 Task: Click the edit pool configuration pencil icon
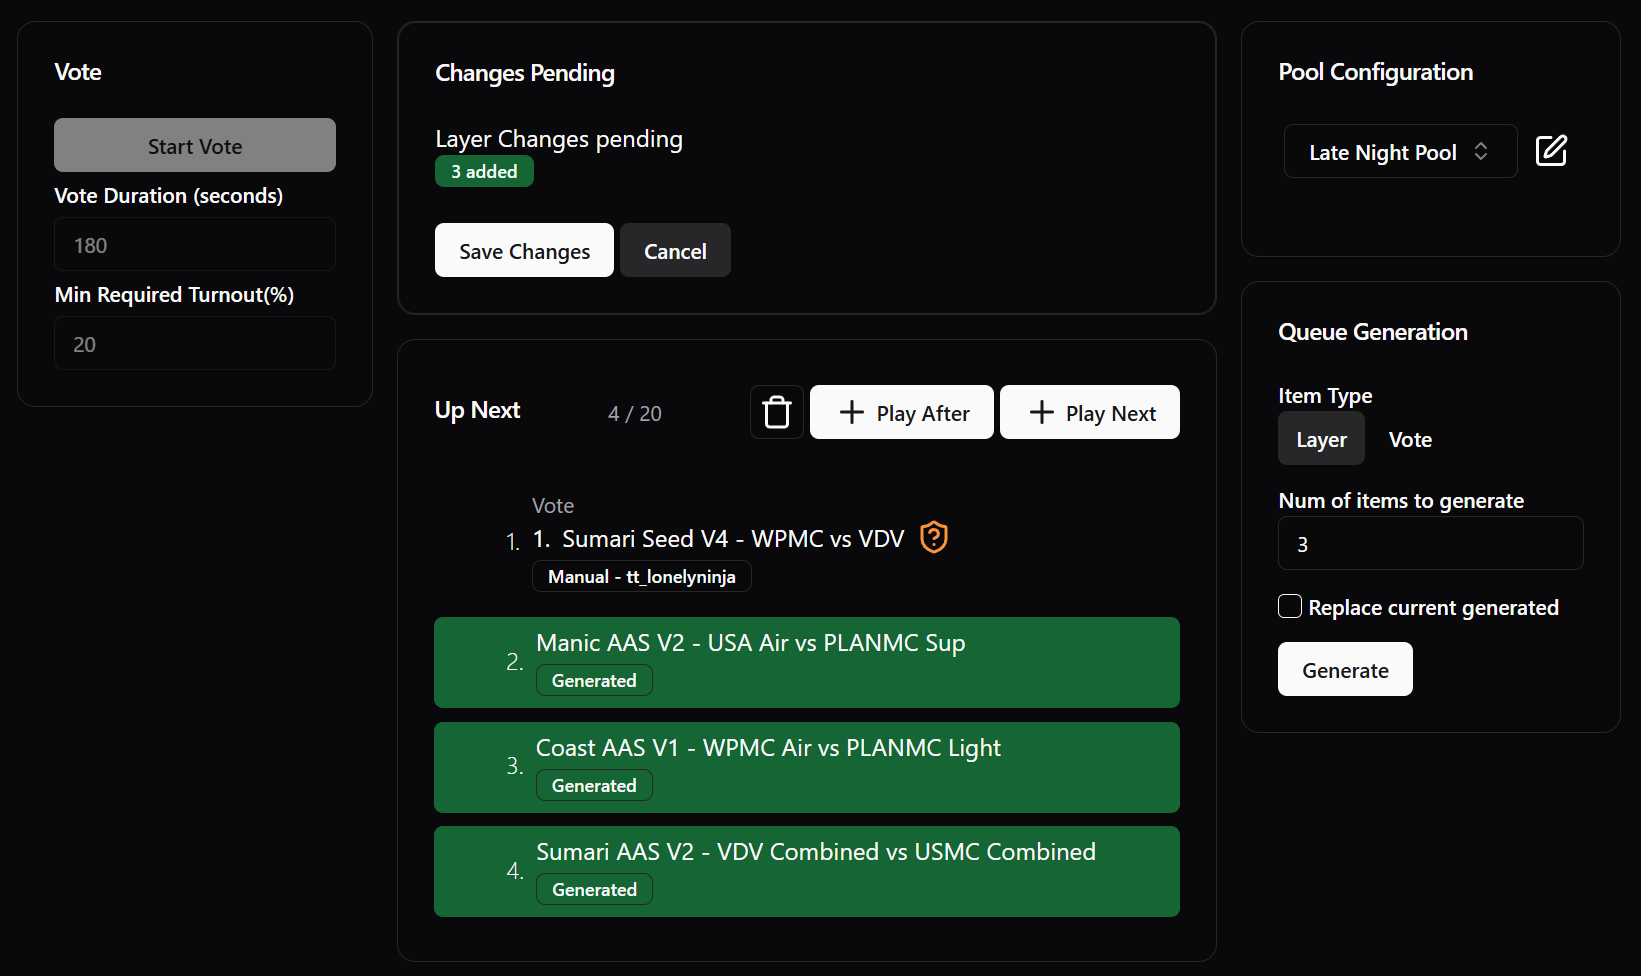pyautogui.click(x=1551, y=151)
